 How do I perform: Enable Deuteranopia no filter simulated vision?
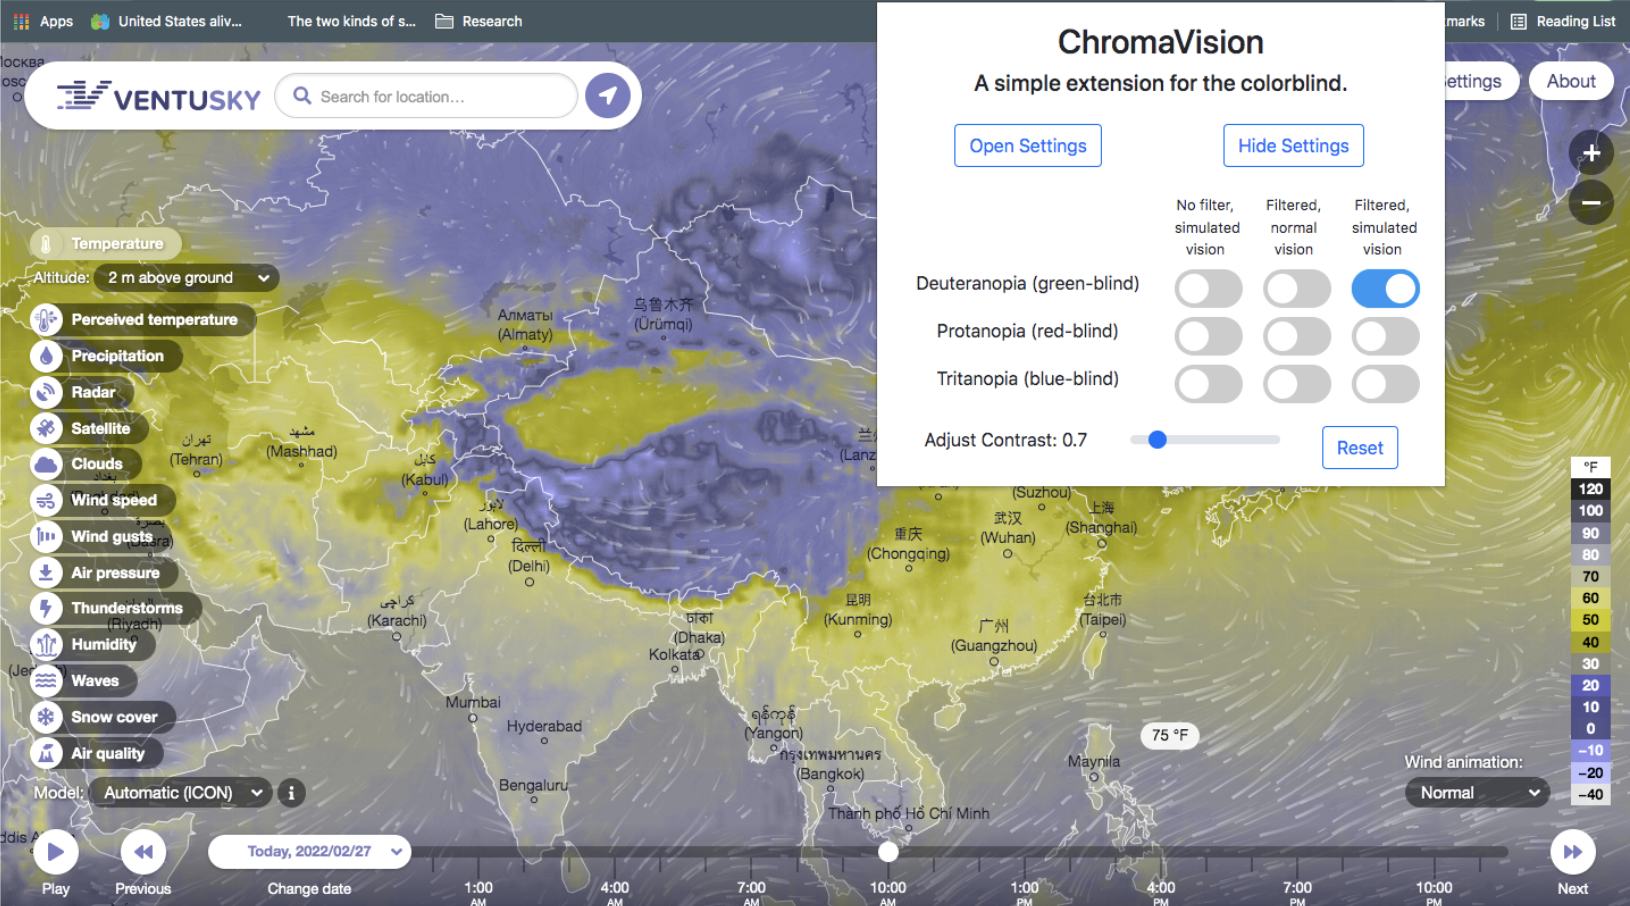pyautogui.click(x=1208, y=289)
